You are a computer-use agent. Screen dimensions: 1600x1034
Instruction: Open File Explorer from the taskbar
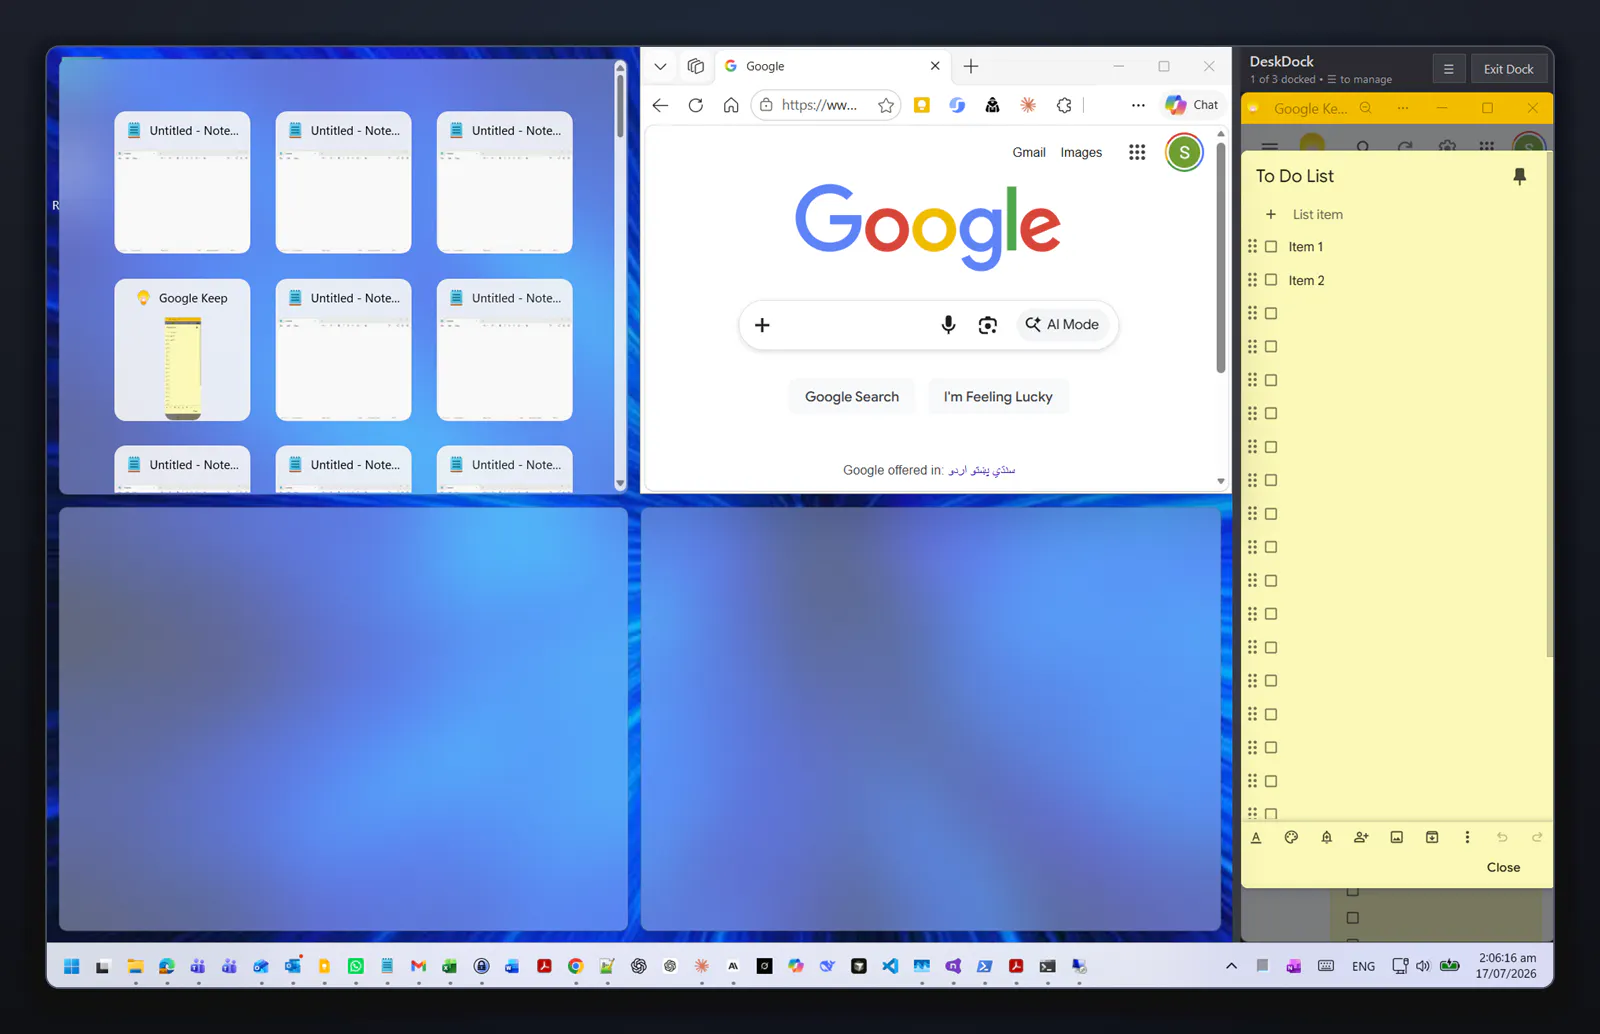(135, 966)
